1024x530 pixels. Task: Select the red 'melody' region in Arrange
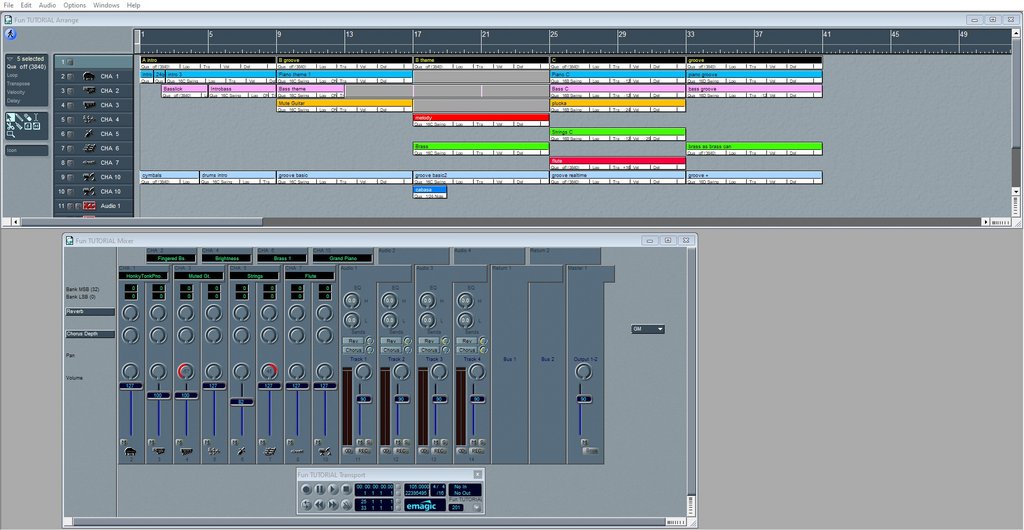(x=481, y=117)
